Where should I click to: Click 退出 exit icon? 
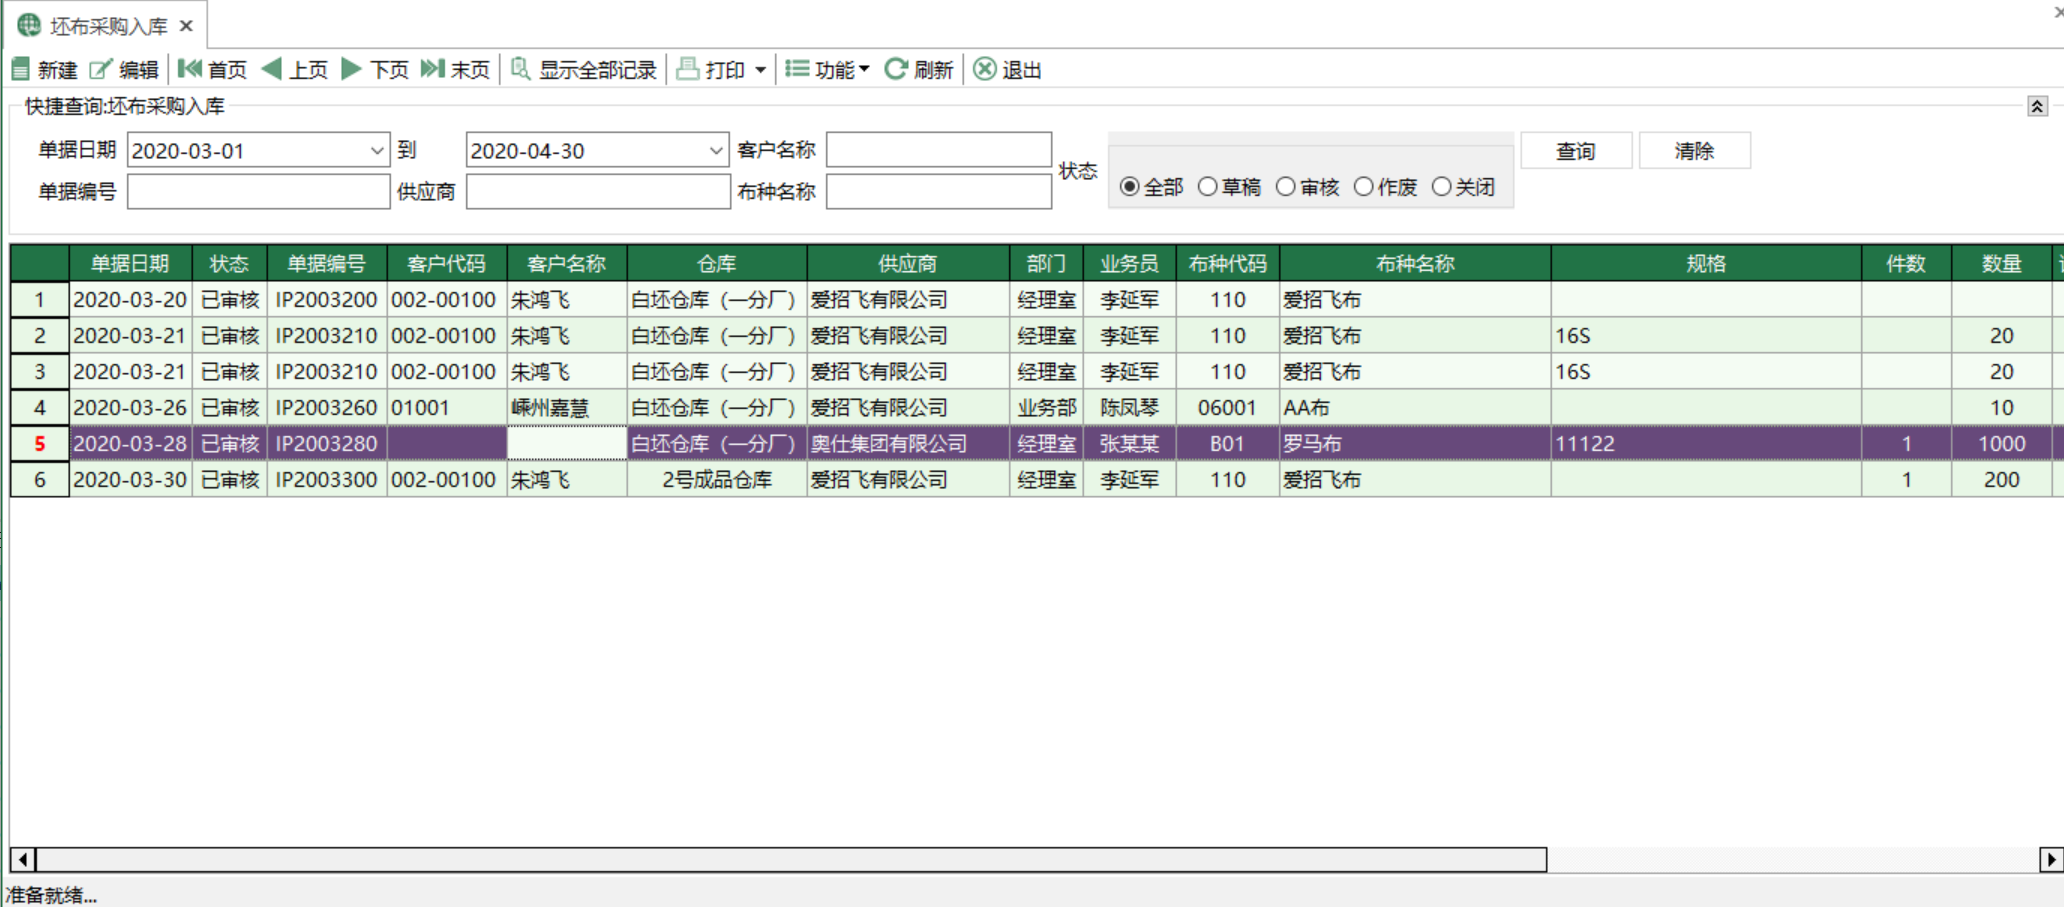tap(985, 69)
